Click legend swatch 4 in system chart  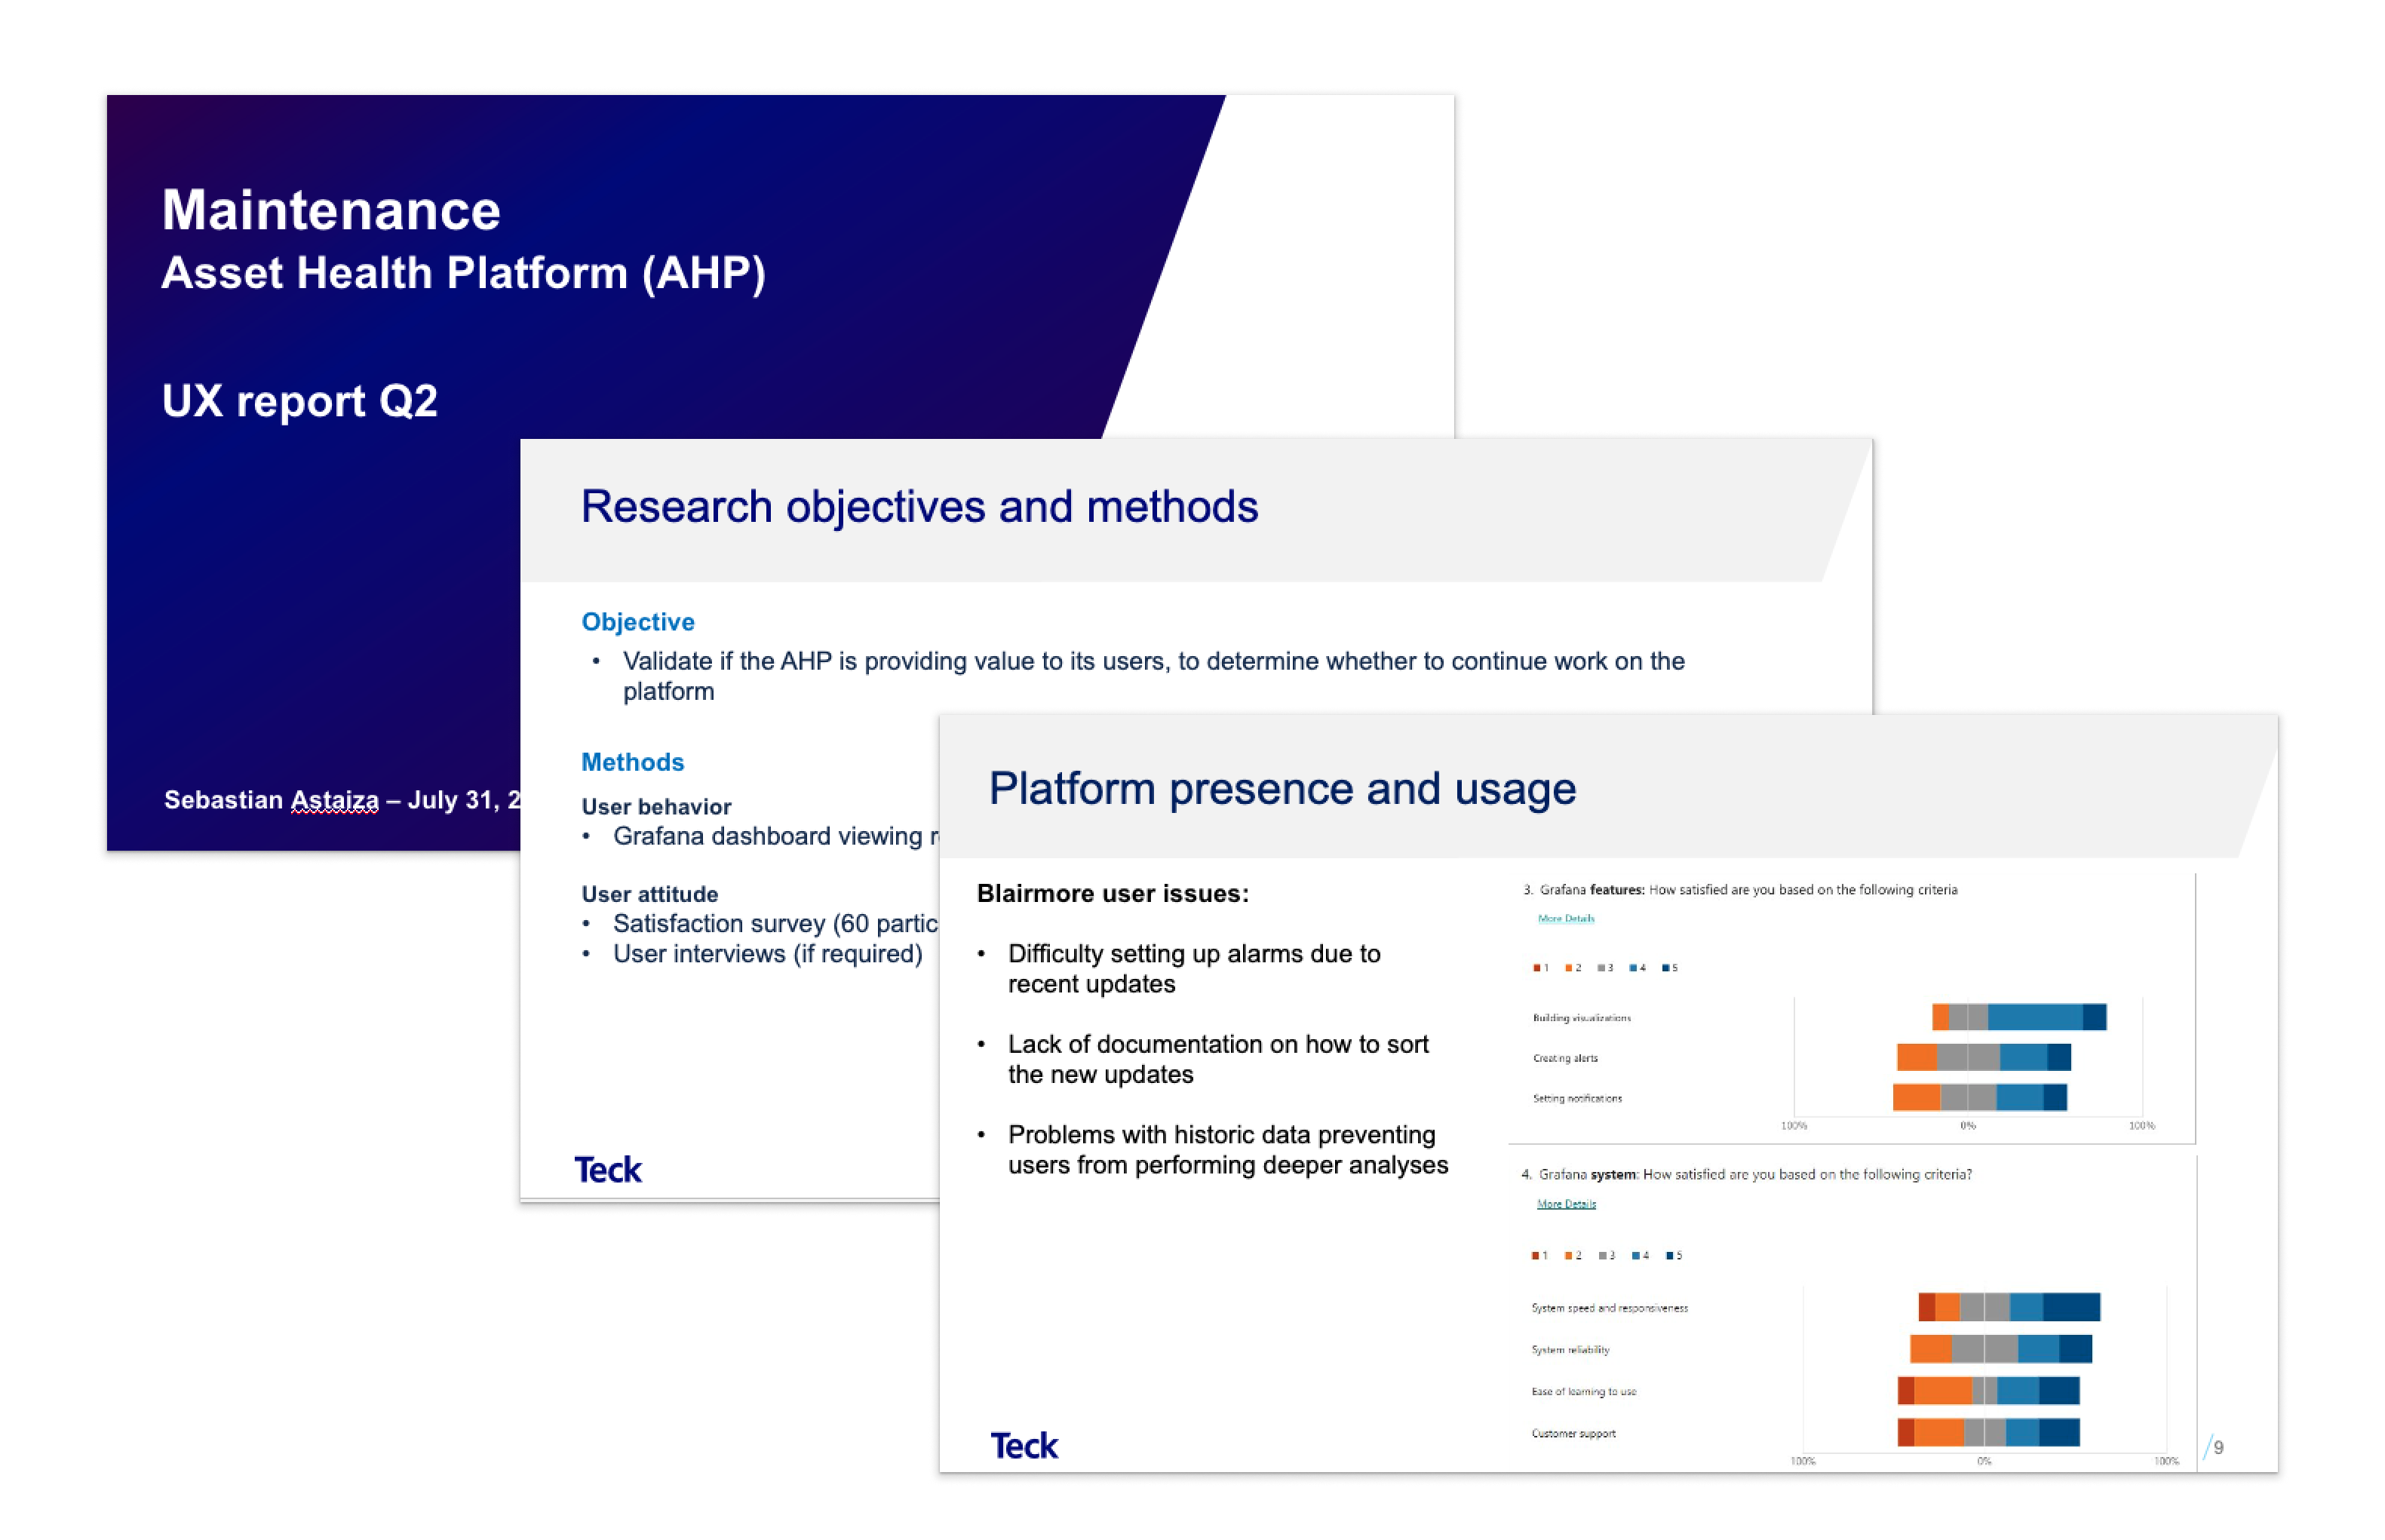(x=1636, y=1256)
